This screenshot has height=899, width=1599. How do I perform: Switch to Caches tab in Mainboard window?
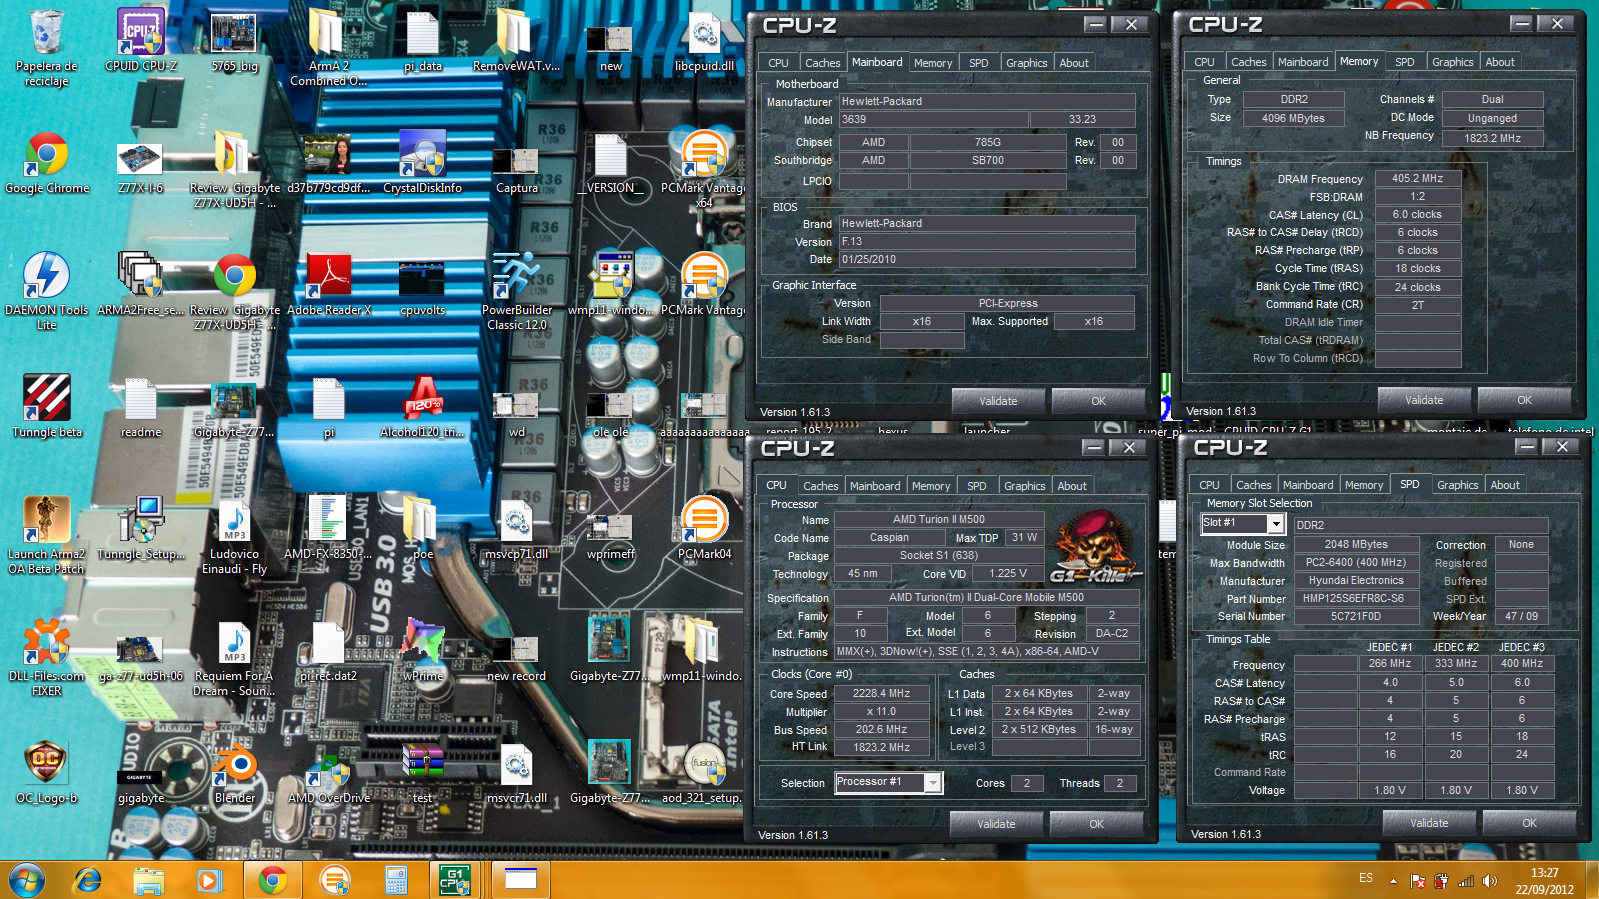click(822, 62)
